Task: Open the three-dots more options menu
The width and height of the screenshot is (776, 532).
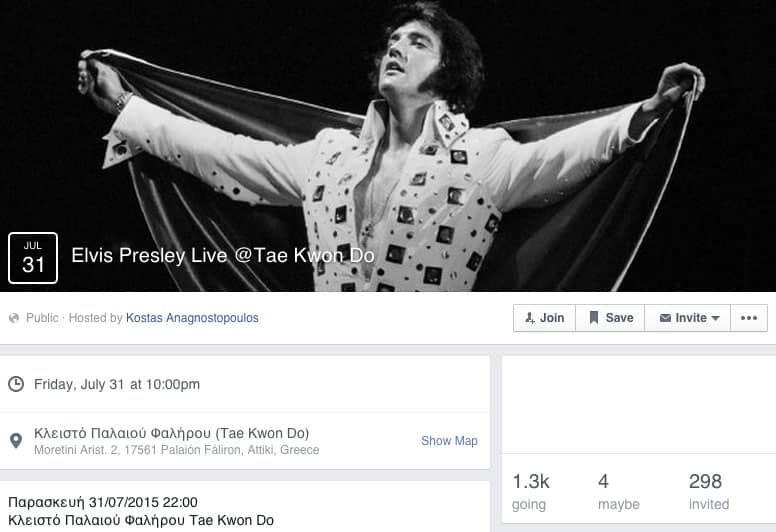Action: [x=749, y=318]
